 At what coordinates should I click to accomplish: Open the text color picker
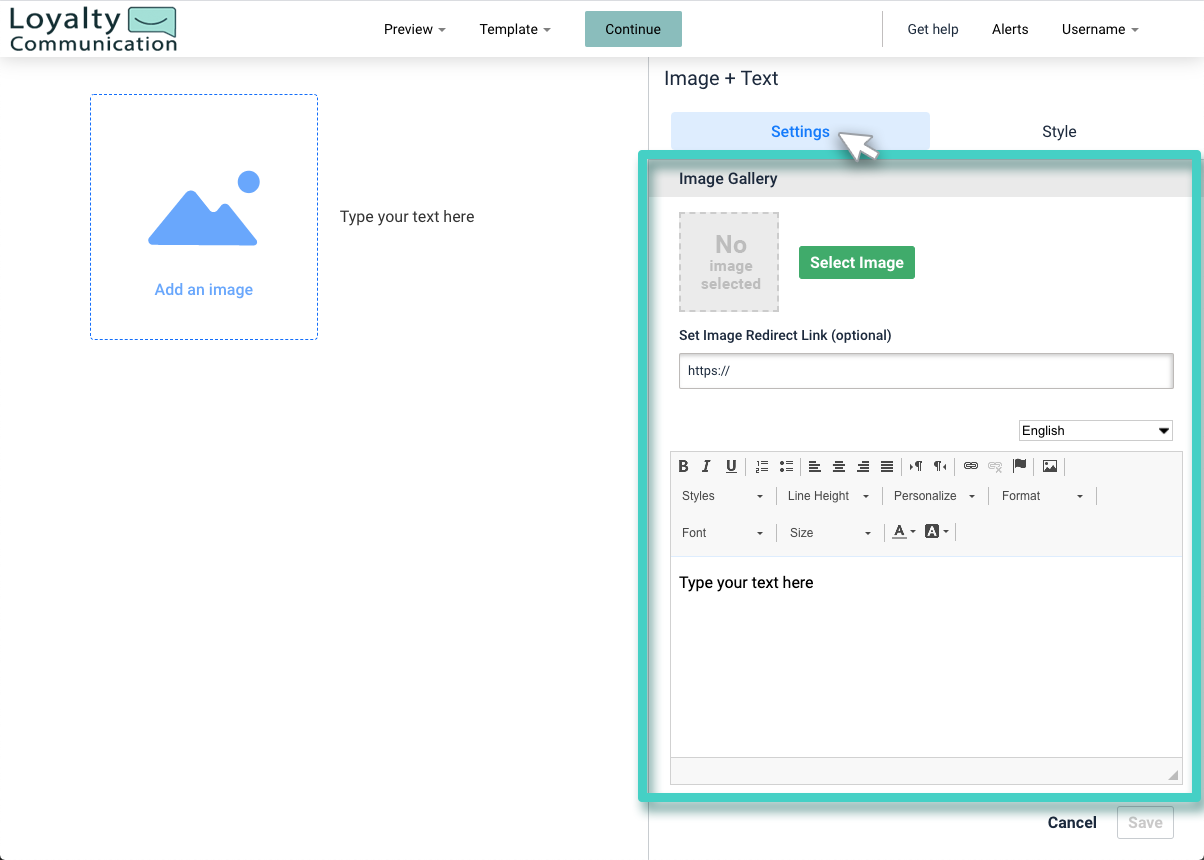(x=901, y=531)
